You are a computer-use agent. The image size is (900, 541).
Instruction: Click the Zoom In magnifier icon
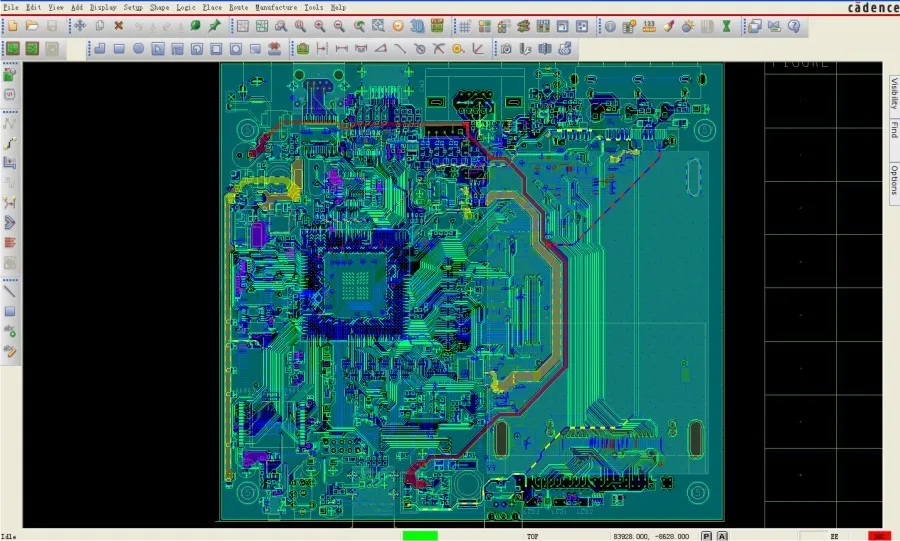click(320, 26)
